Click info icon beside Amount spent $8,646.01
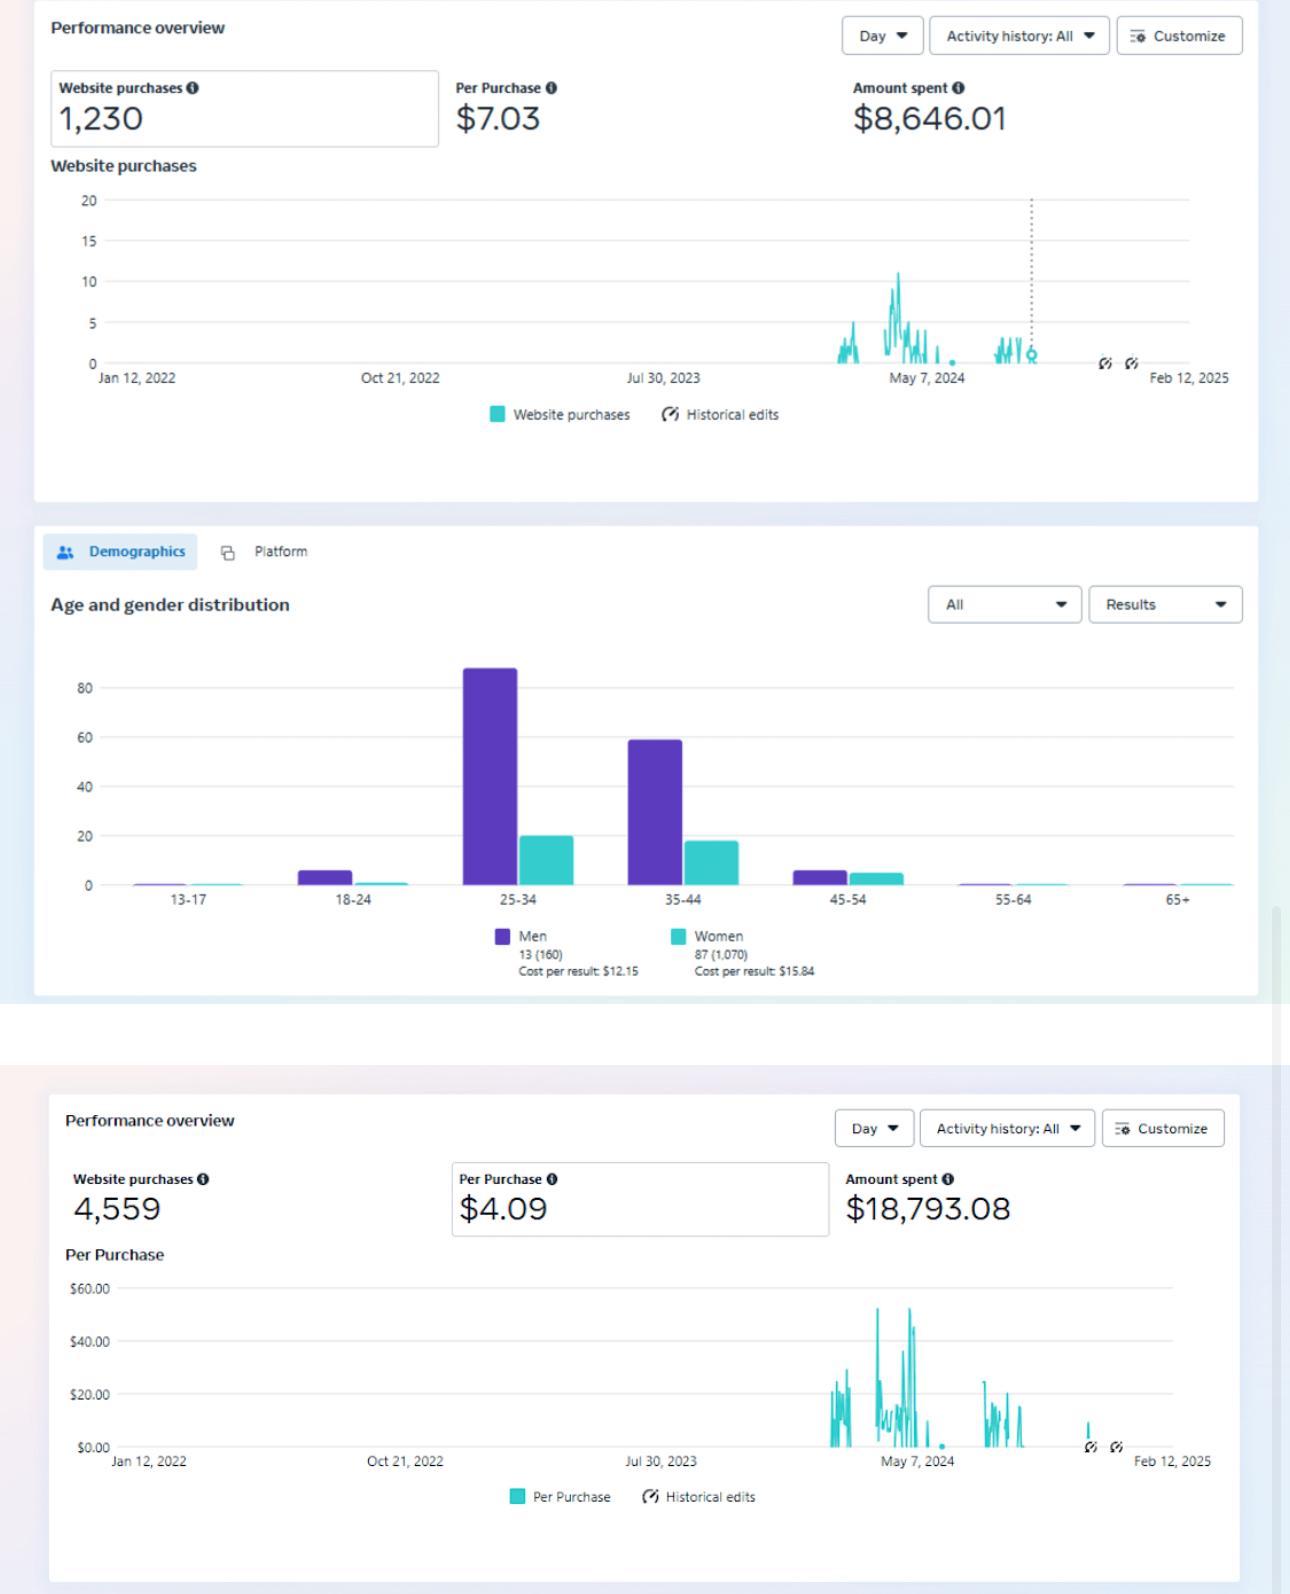Screen dimensions: 1290x1594 (x=958, y=88)
